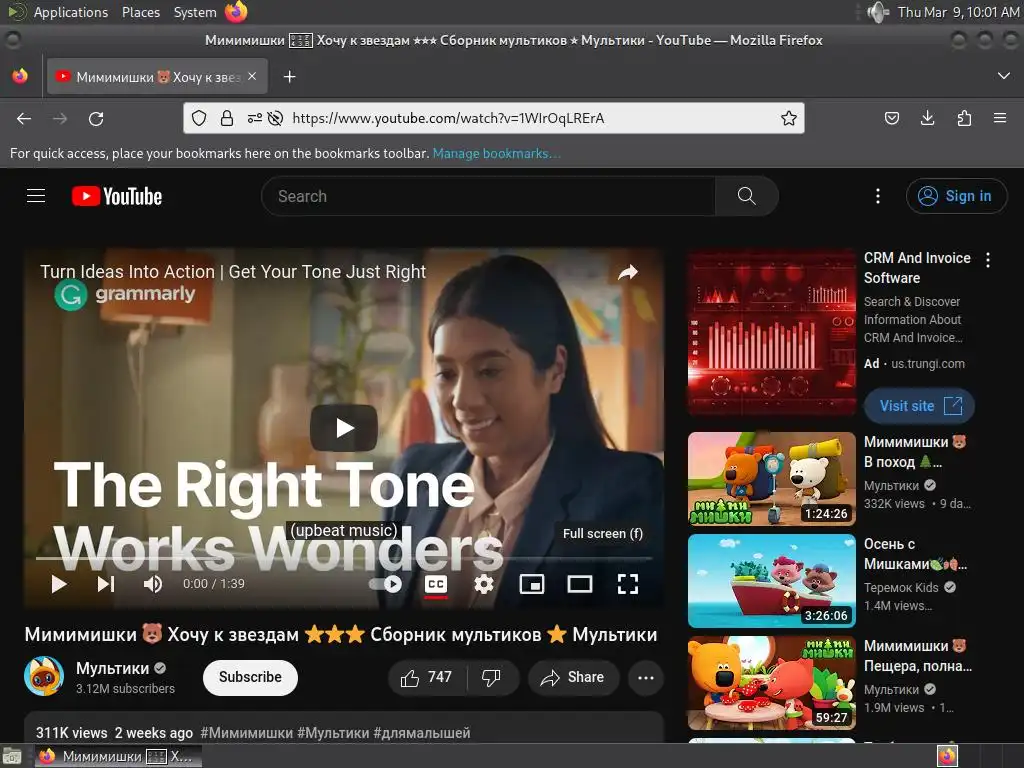This screenshot has width=1024, height=768.
Task: Click the URL address field
Action: [533, 118]
